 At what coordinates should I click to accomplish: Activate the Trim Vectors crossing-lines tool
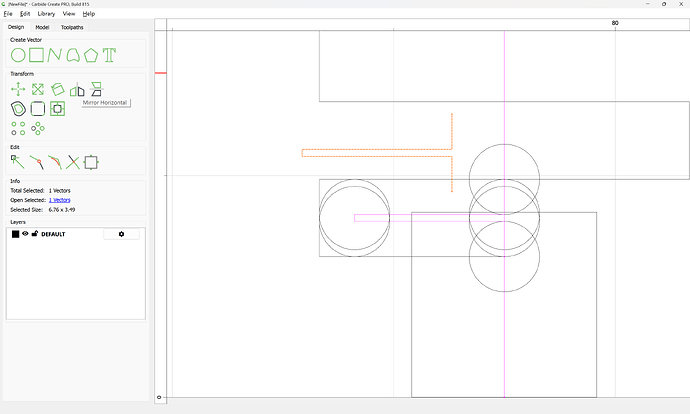73,162
